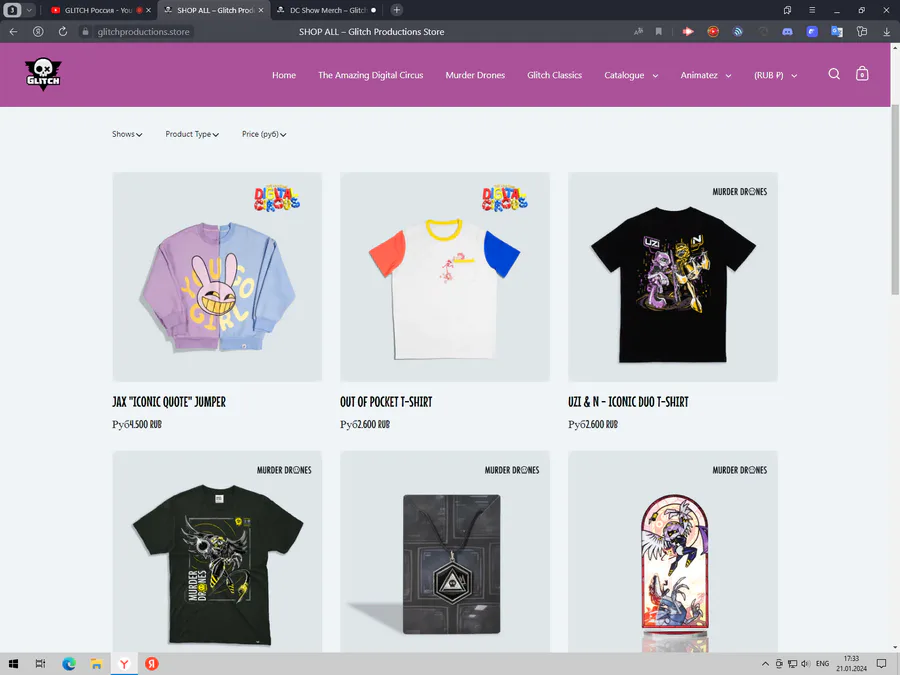Switch the ENG input language indicator
The height and width of the screenshot is (675, 900).
[x=822, y=664]
